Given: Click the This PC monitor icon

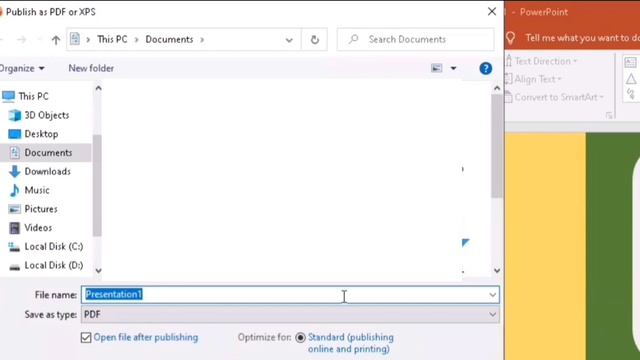Looking at the screenshot, I should 9,96.
